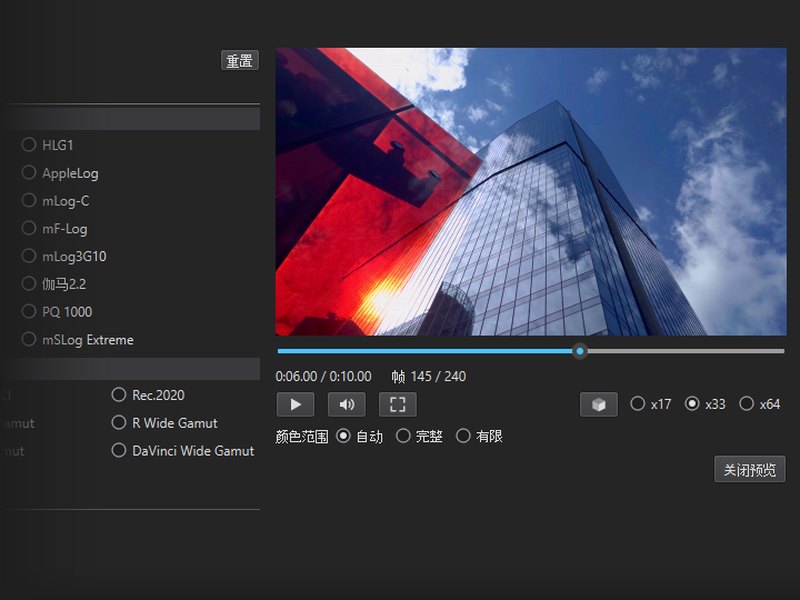This screenshot has width=800, height=600.
Task: Select mLog-C radio button
Action: point(29,200)
